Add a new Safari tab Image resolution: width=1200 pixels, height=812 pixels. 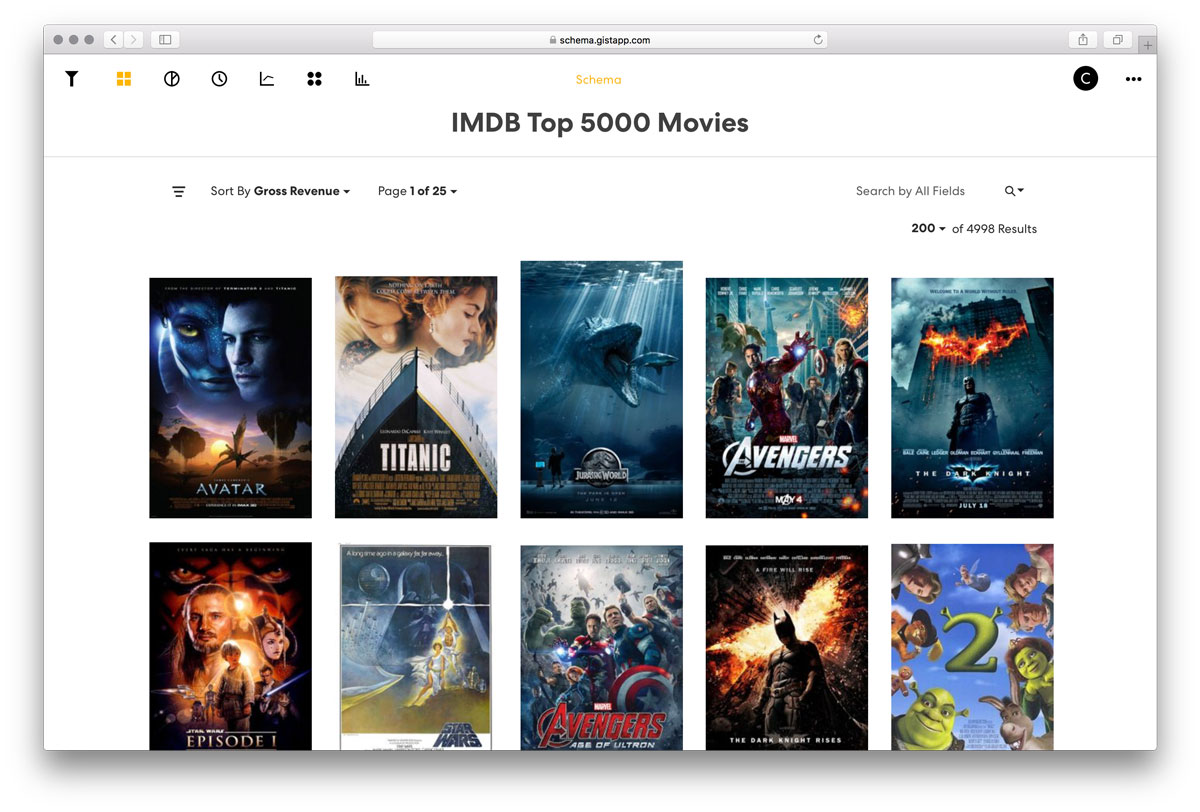point(1147,45)
